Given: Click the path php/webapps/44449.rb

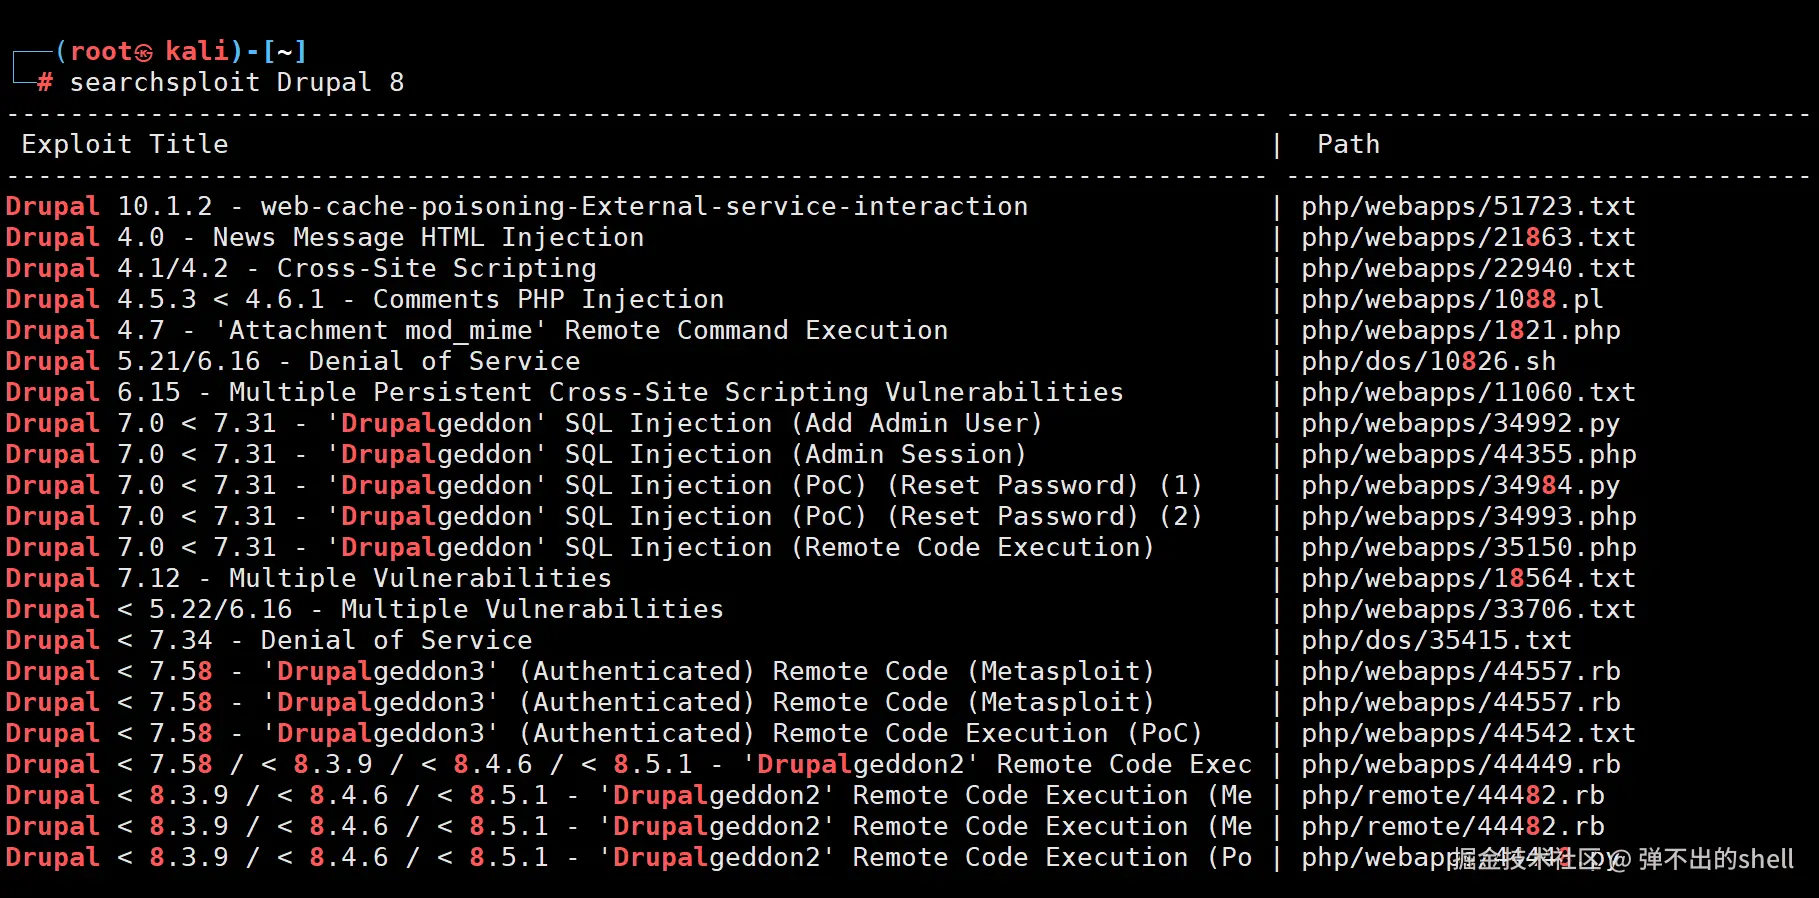Looking at the screenshot, I should click(1460, 765).
